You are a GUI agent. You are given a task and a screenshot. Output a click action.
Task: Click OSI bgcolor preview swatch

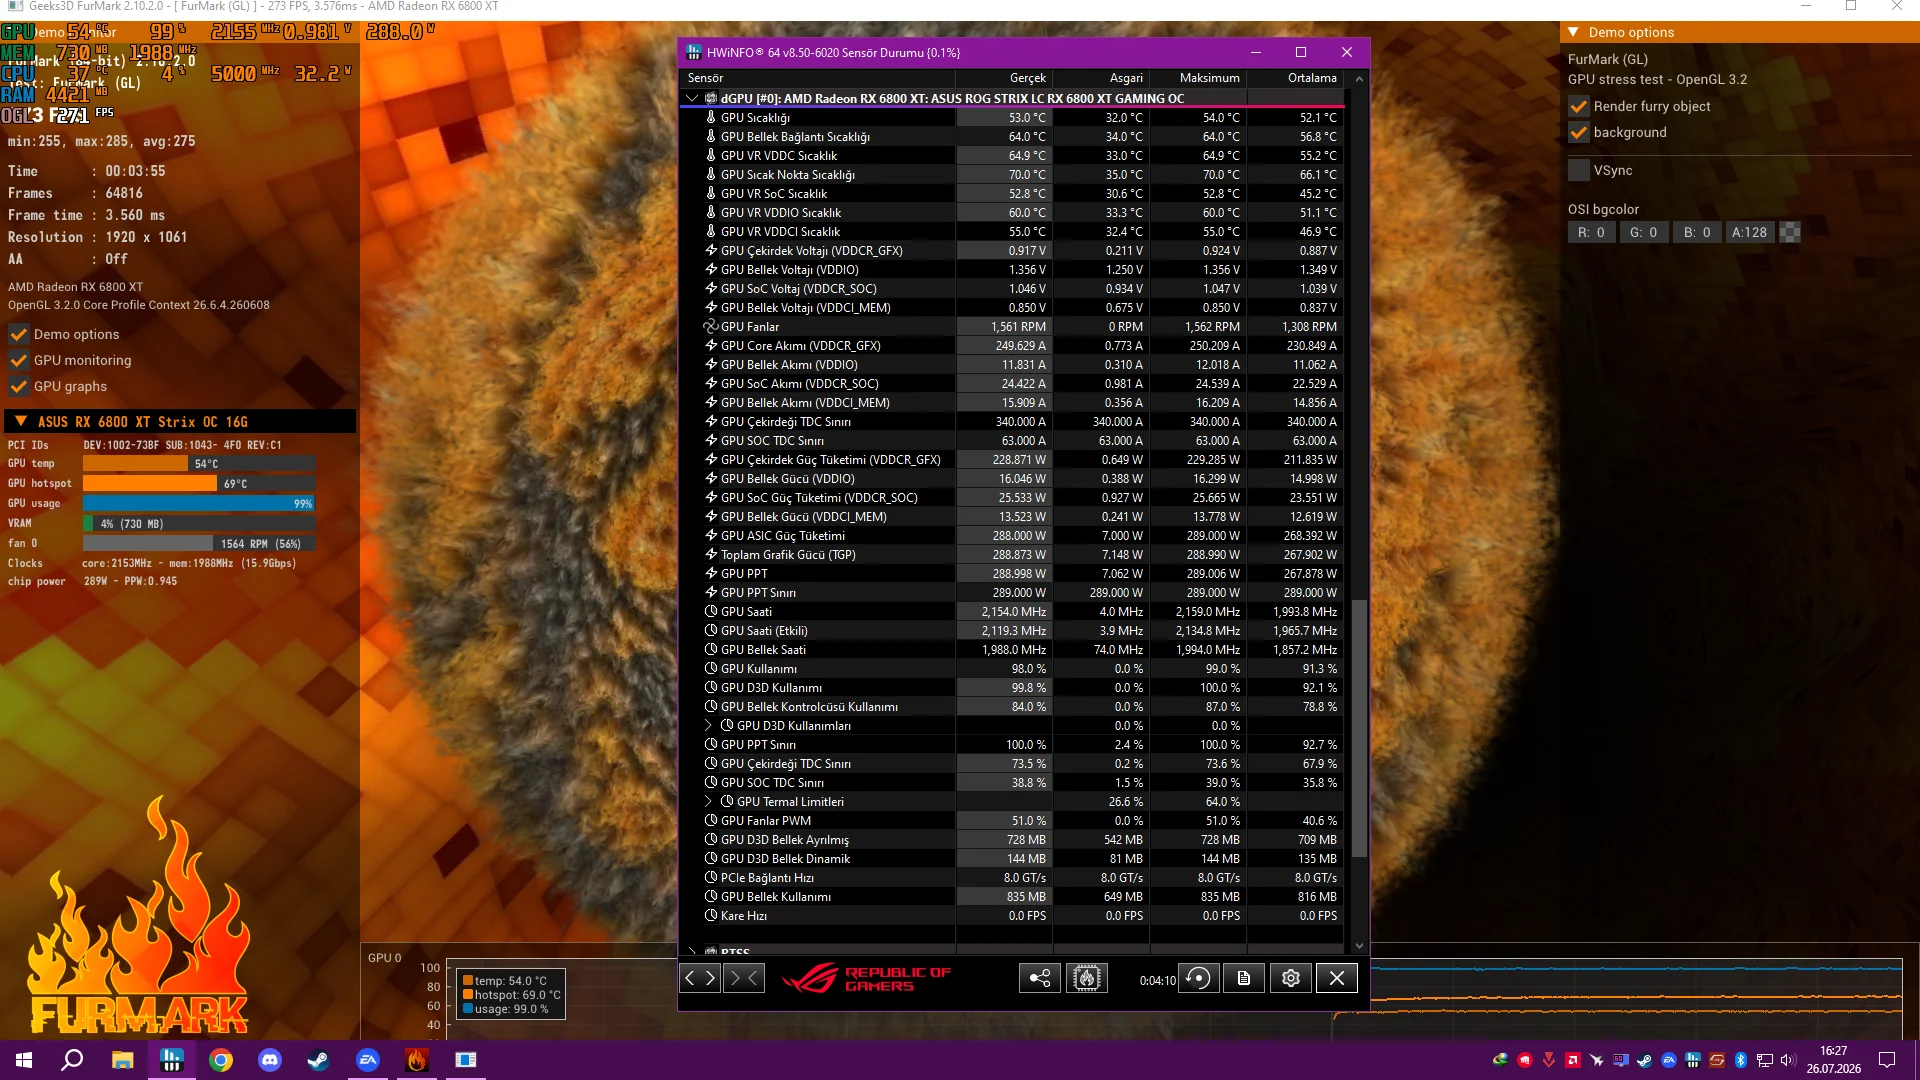click(x=1790, y=232)
